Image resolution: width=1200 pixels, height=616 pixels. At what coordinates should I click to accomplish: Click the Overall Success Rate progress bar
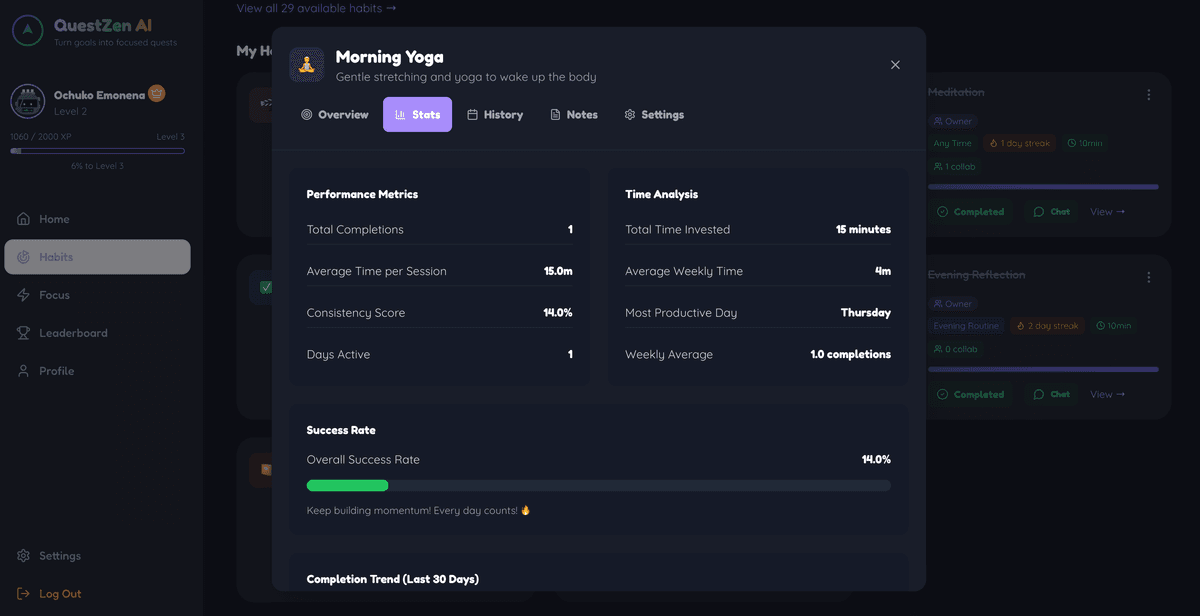[x=598, y=486]
